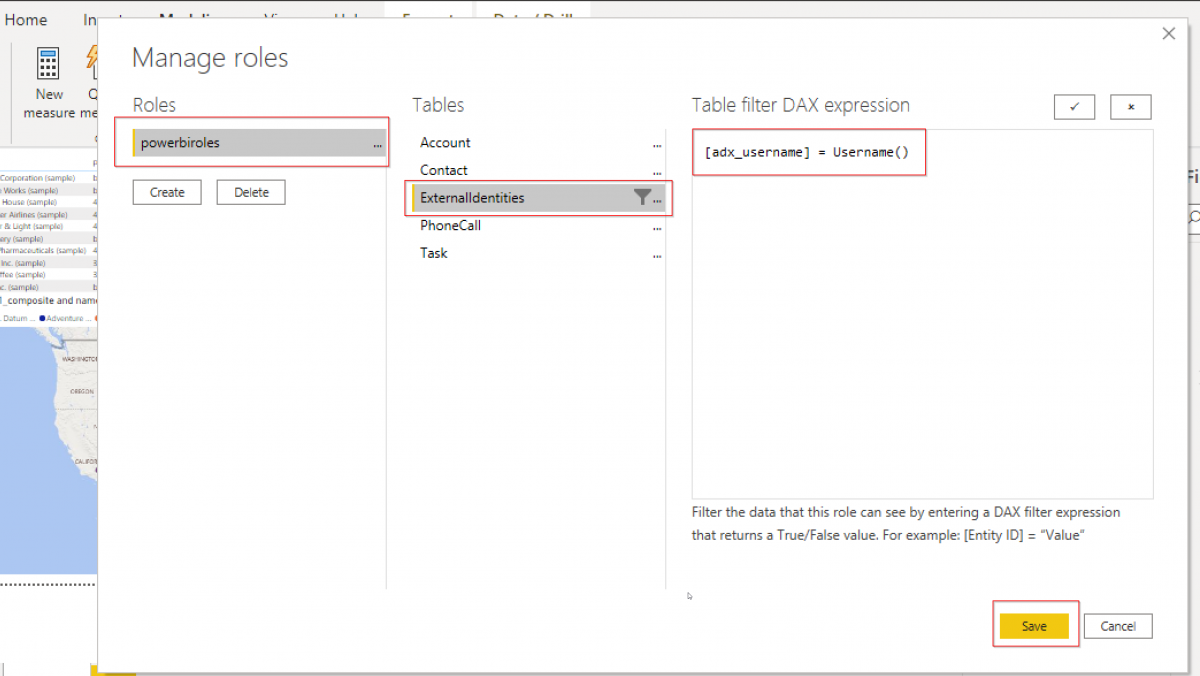Switch to the Home ribbon tab
Image resolution: width=1200 pixels, height=676 pixels.
point(26,19)
